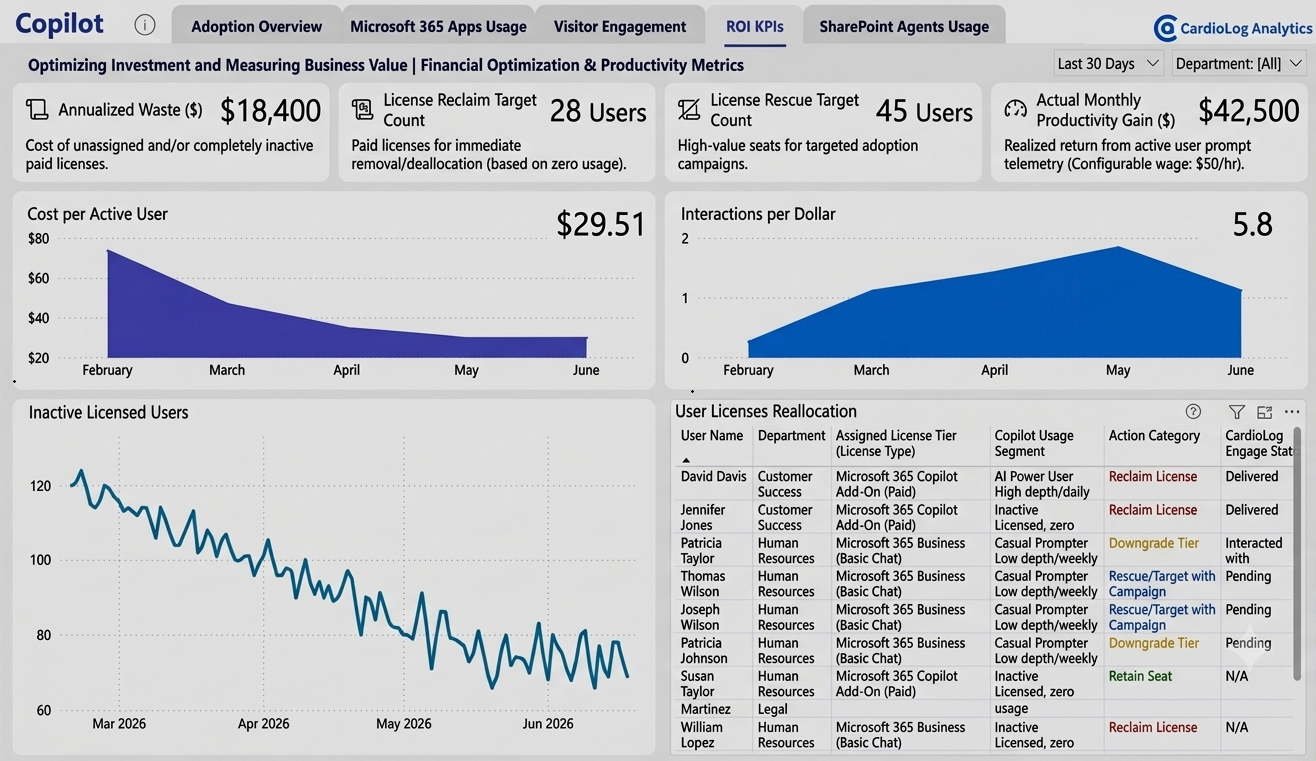Click the $42,500 productivity gain value
This screenshot has height=761, width=1316.
pos(1249,110)
